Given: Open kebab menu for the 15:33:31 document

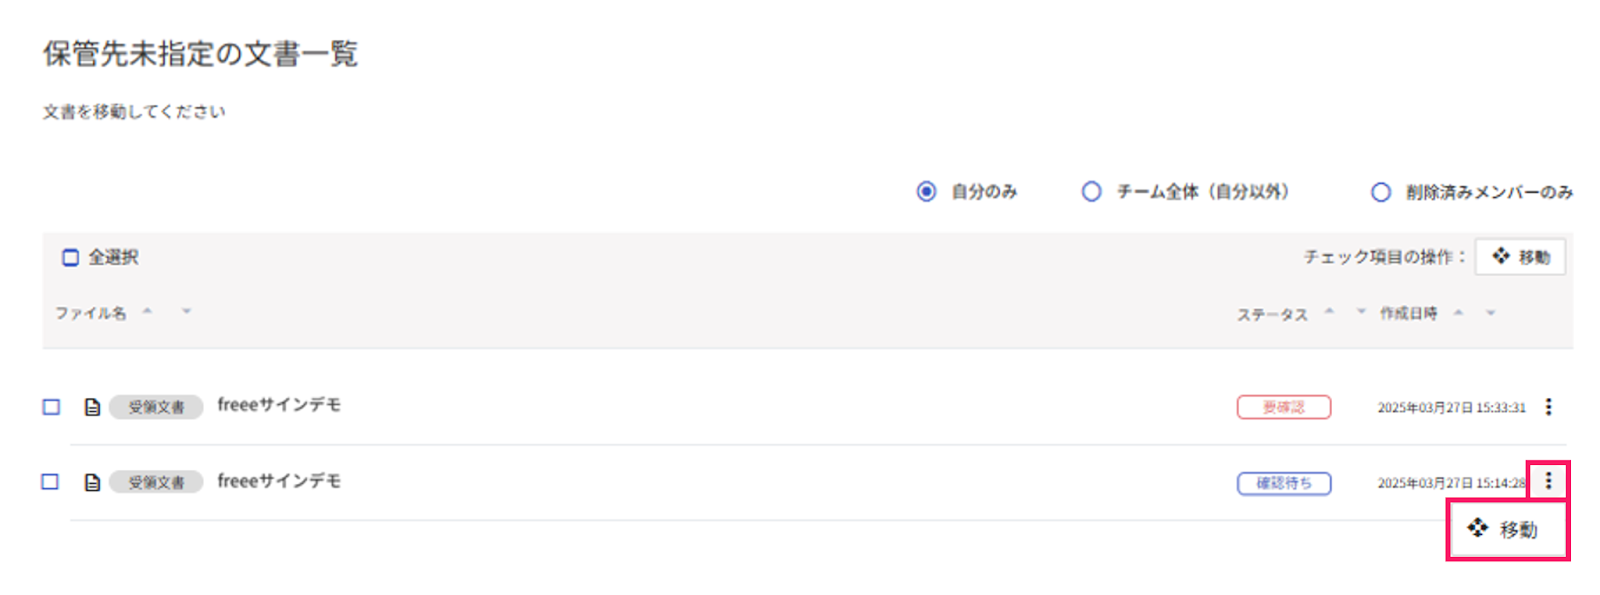Looking at the screenshot, I should (1548, 407).
